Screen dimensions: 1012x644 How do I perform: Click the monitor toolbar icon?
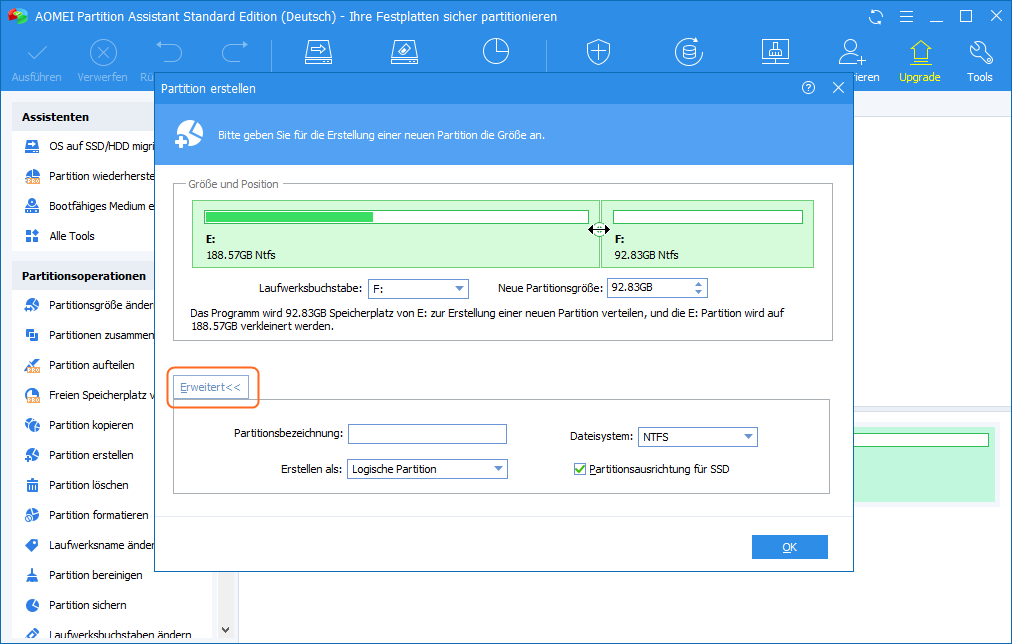click(775, 52)
